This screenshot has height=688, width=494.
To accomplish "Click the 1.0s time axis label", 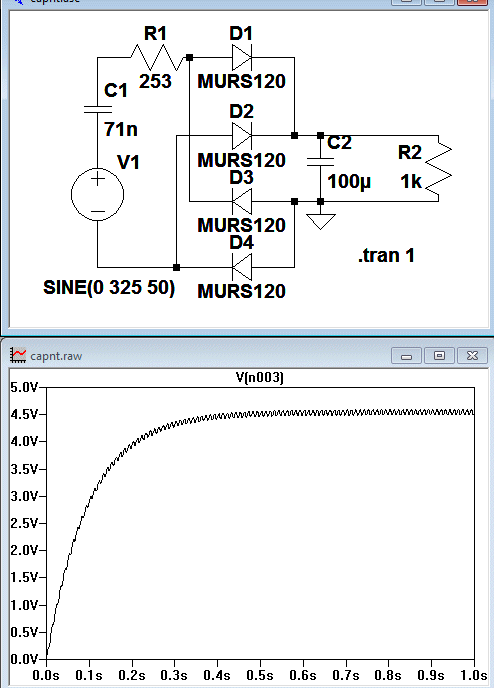I will tap(473, 675).
